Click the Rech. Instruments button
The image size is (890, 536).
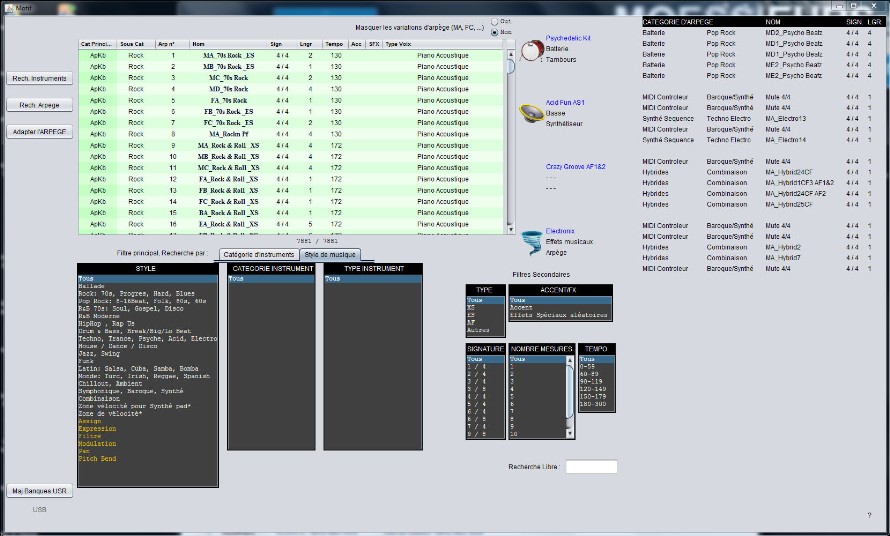pos(39,78)
